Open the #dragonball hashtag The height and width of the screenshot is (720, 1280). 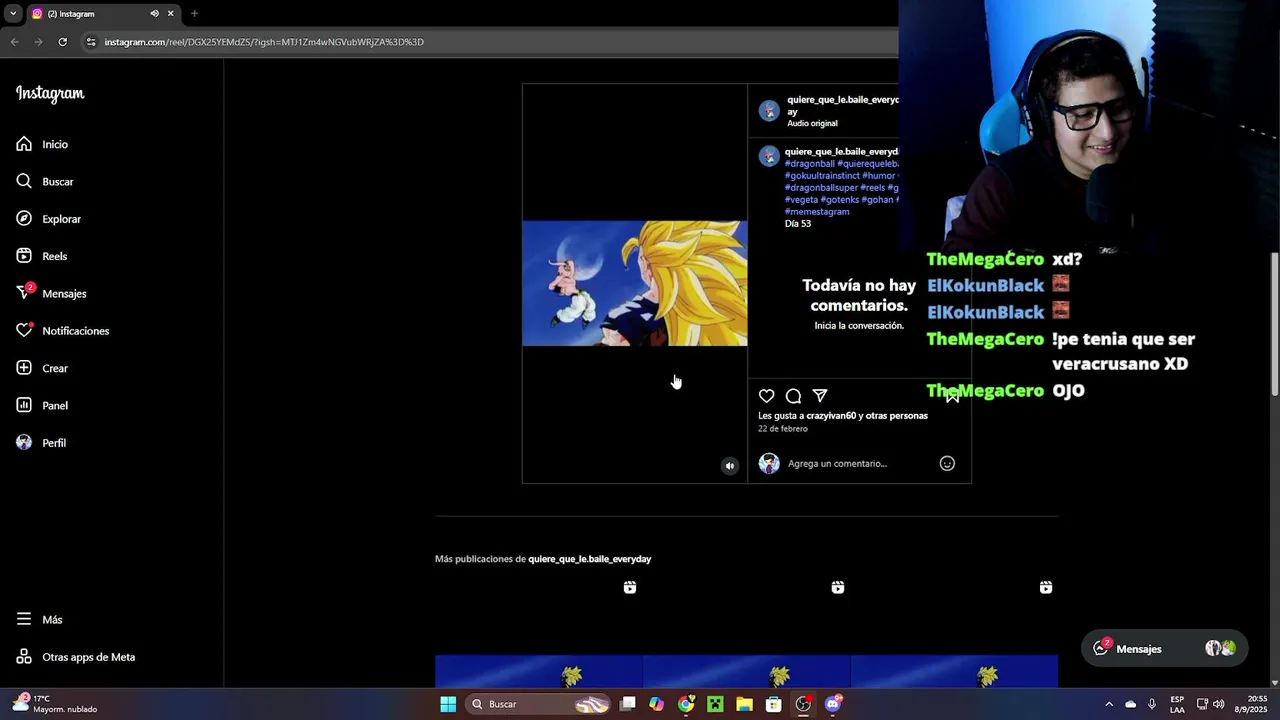click(x=809, y=164)
